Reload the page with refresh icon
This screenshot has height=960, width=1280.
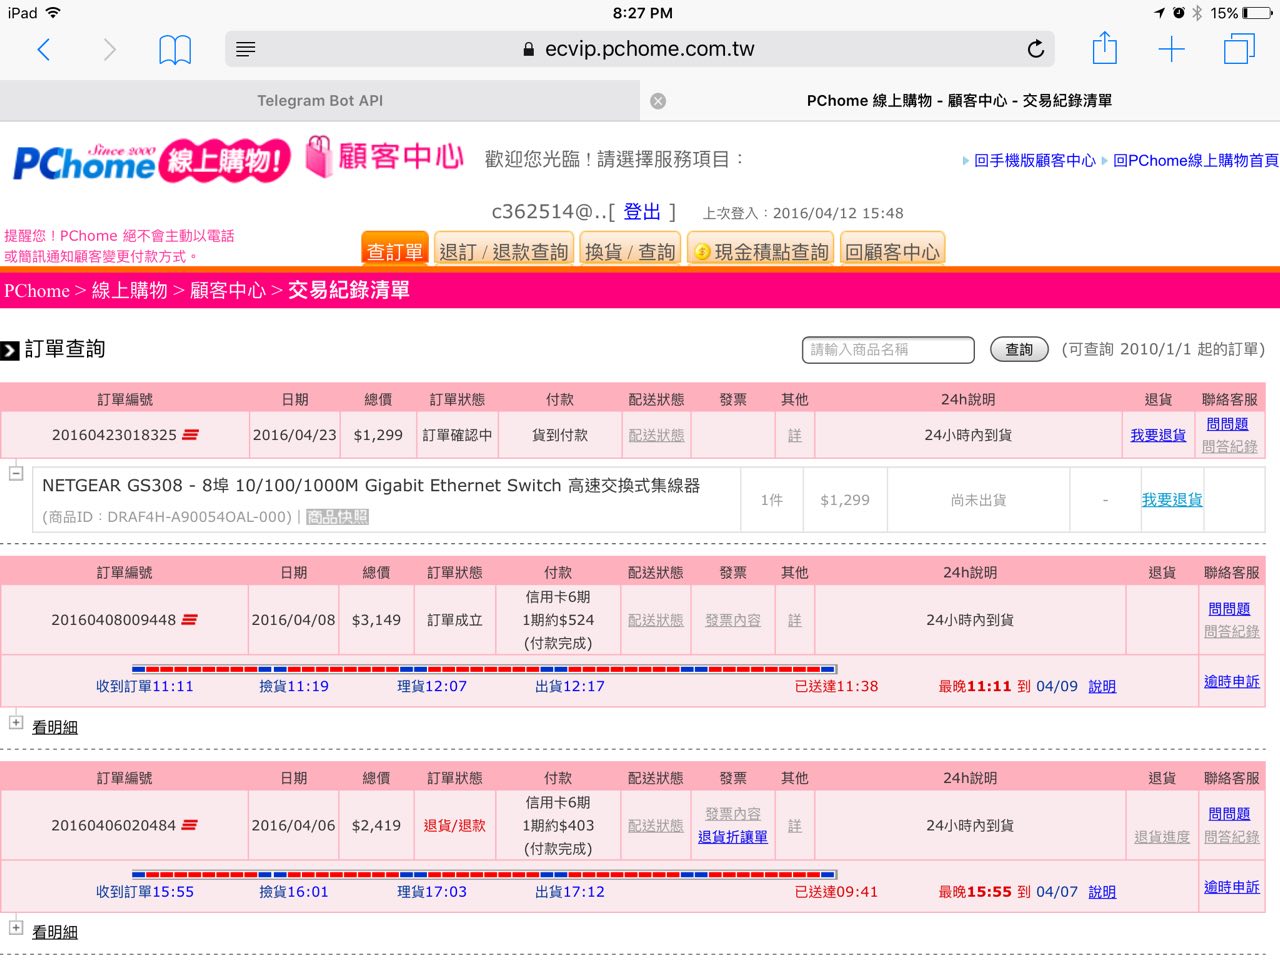point(1036,48)
